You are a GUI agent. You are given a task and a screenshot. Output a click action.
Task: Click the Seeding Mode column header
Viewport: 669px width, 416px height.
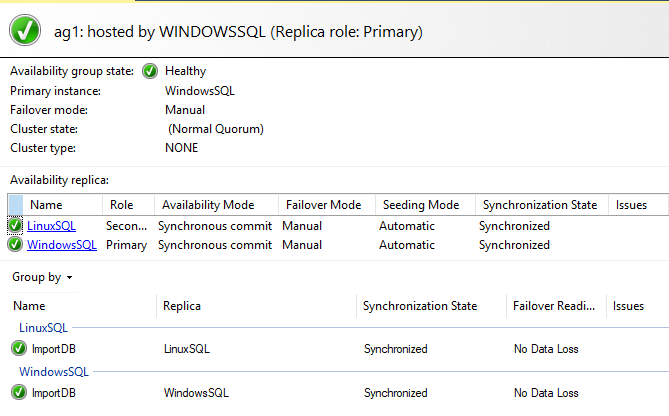pyautogui.click(x=420, y=205)
